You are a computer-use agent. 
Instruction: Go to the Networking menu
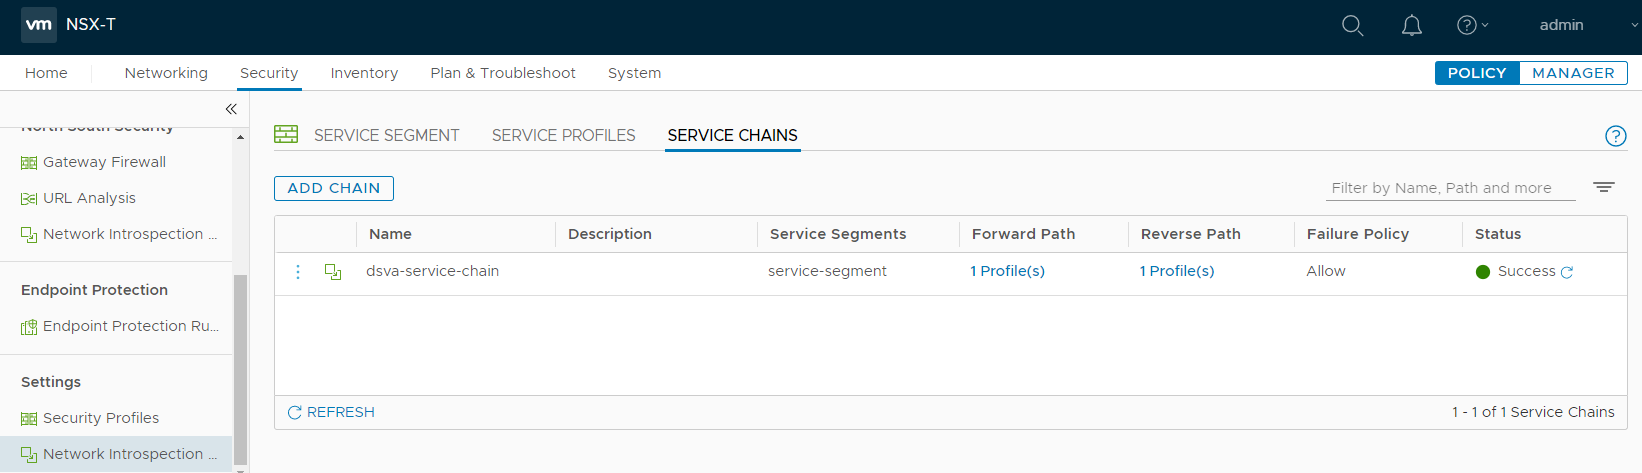tap(166, 73)
